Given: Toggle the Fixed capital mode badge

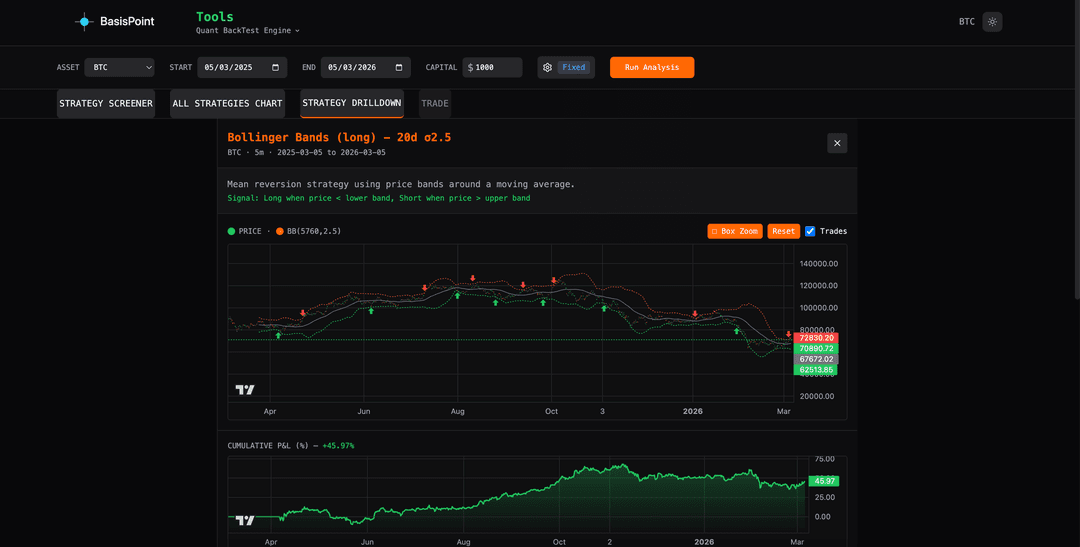Looking at the screenshot, I should point(574,68).
